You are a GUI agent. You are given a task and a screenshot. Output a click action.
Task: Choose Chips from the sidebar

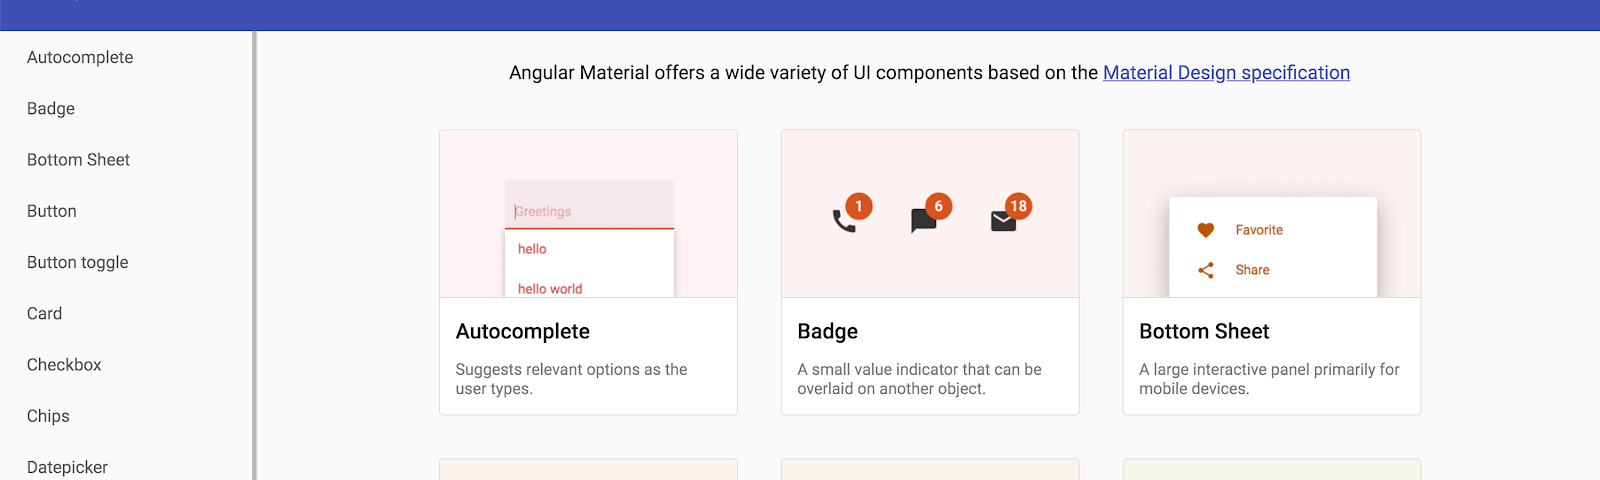[x=48, y=416]
